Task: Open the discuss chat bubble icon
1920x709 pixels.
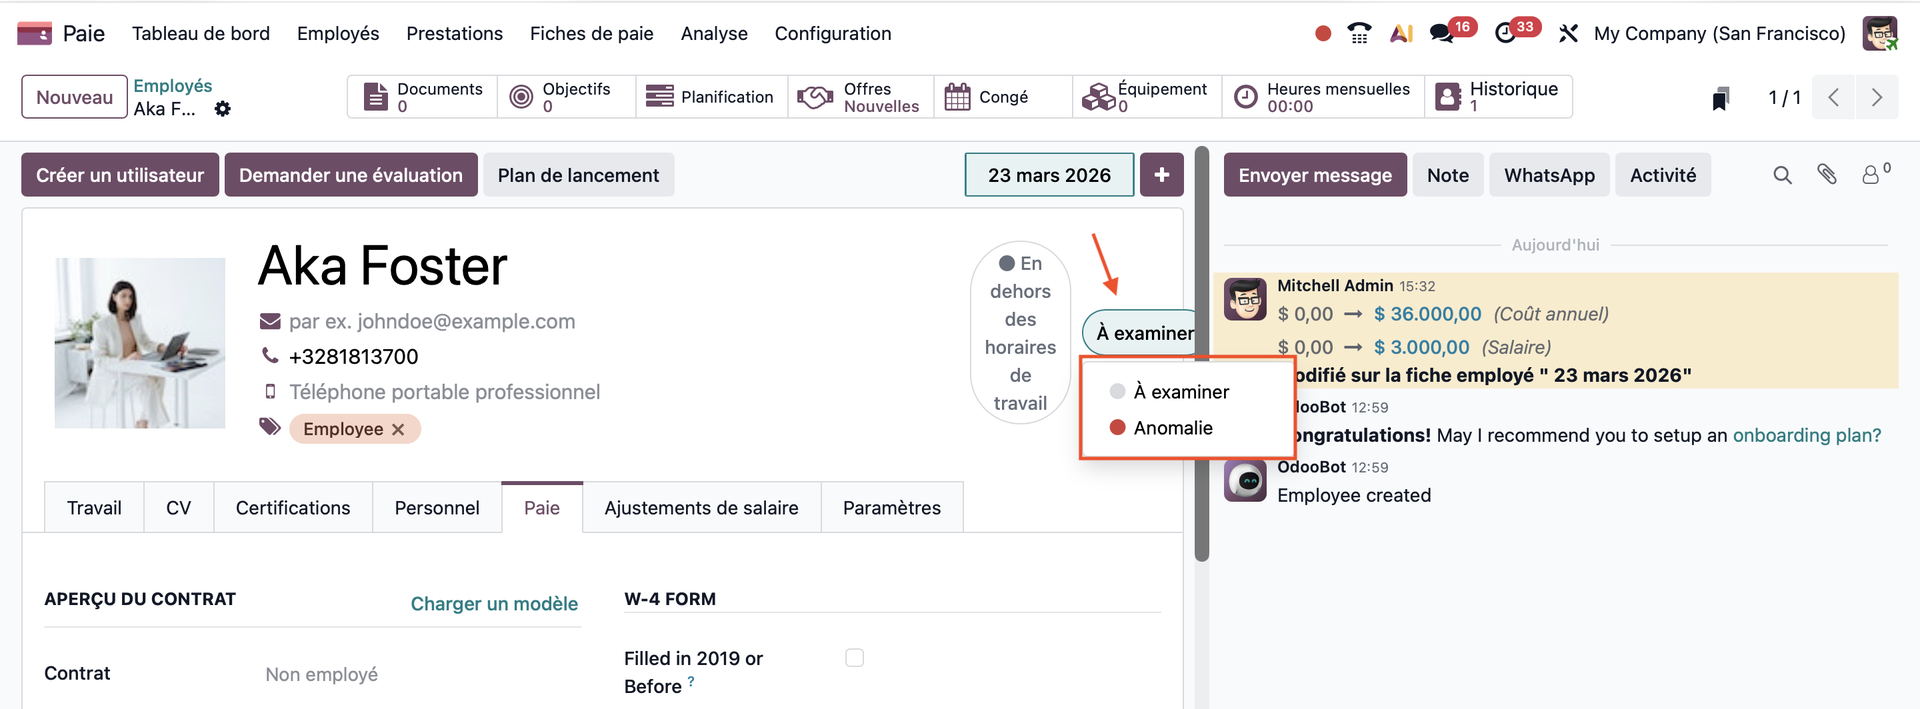Action: tap(1441, 33)
